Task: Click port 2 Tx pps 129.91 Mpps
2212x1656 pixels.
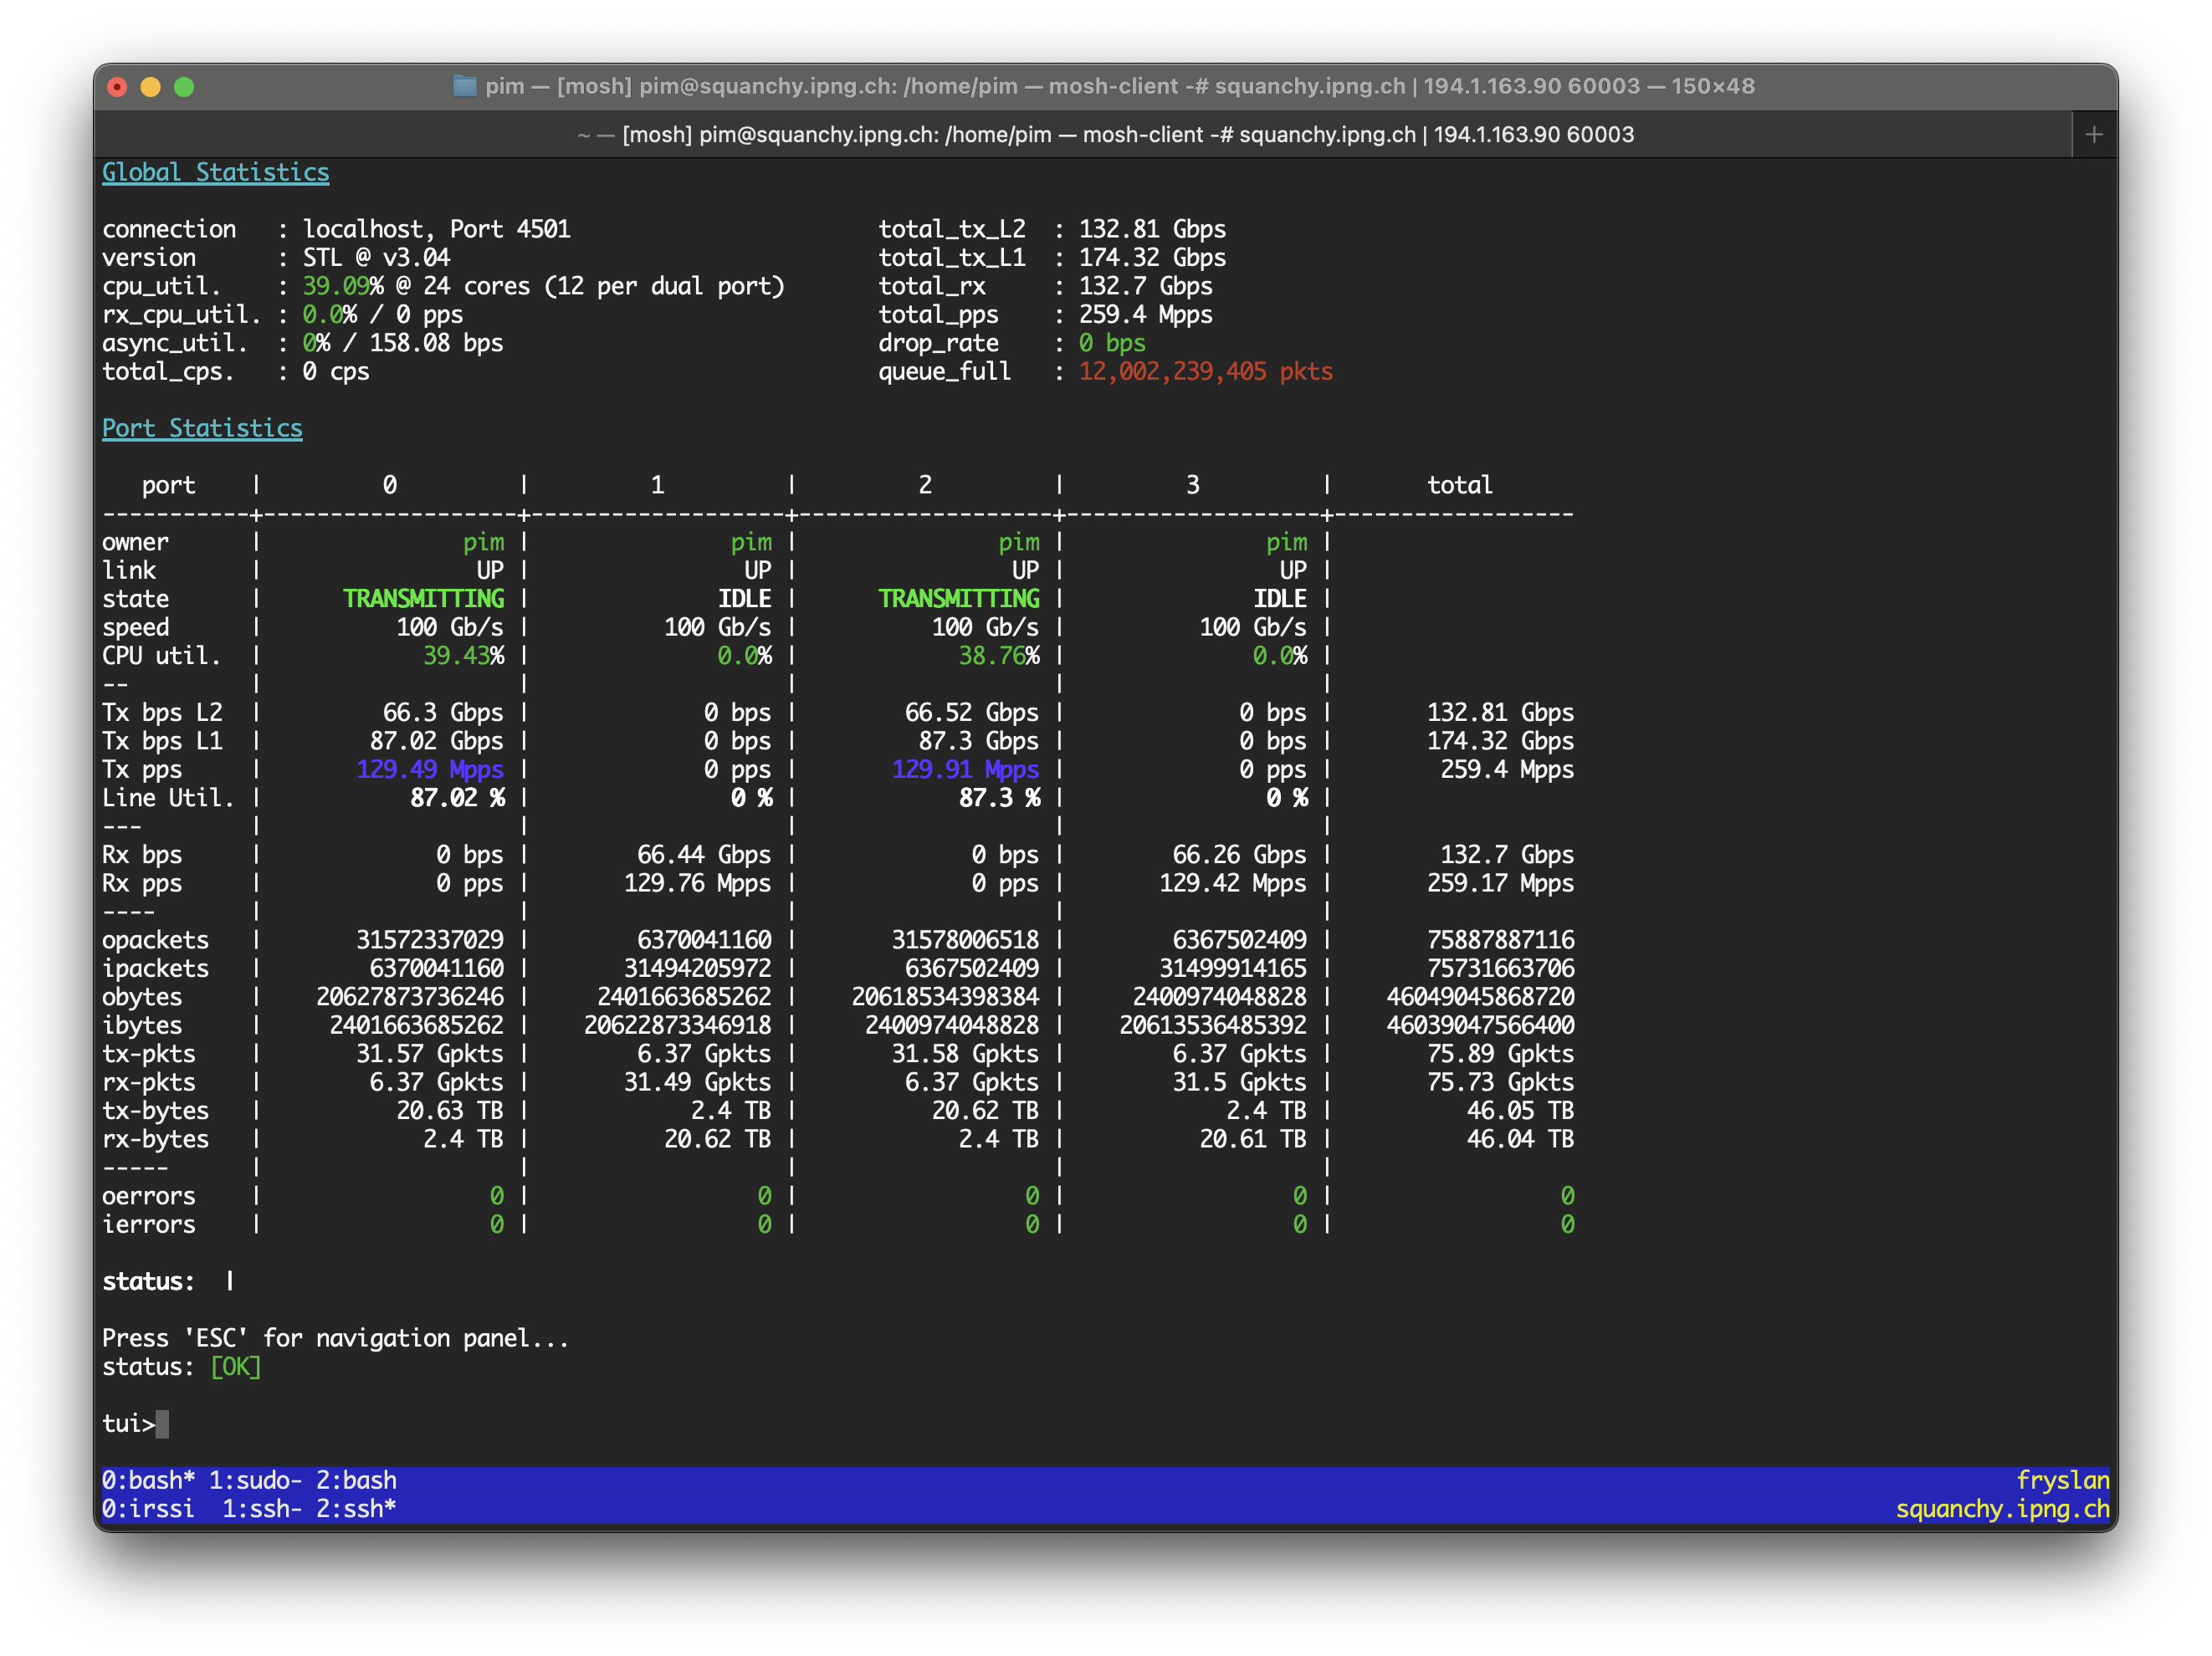Action: point(965,769)
